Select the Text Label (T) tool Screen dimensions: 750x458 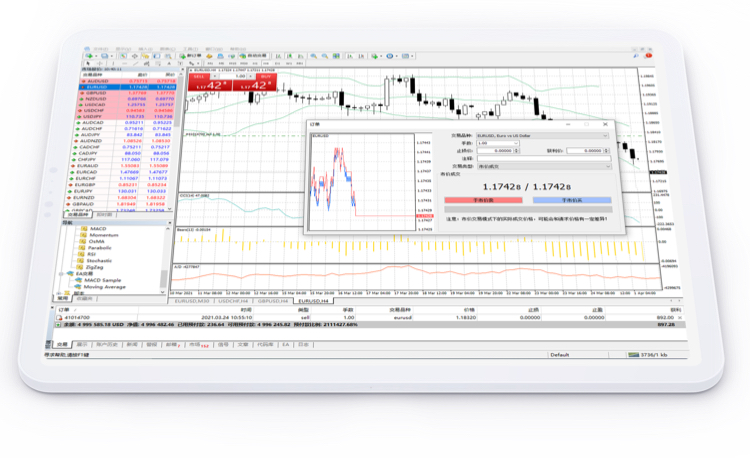[x=180, y=64]
